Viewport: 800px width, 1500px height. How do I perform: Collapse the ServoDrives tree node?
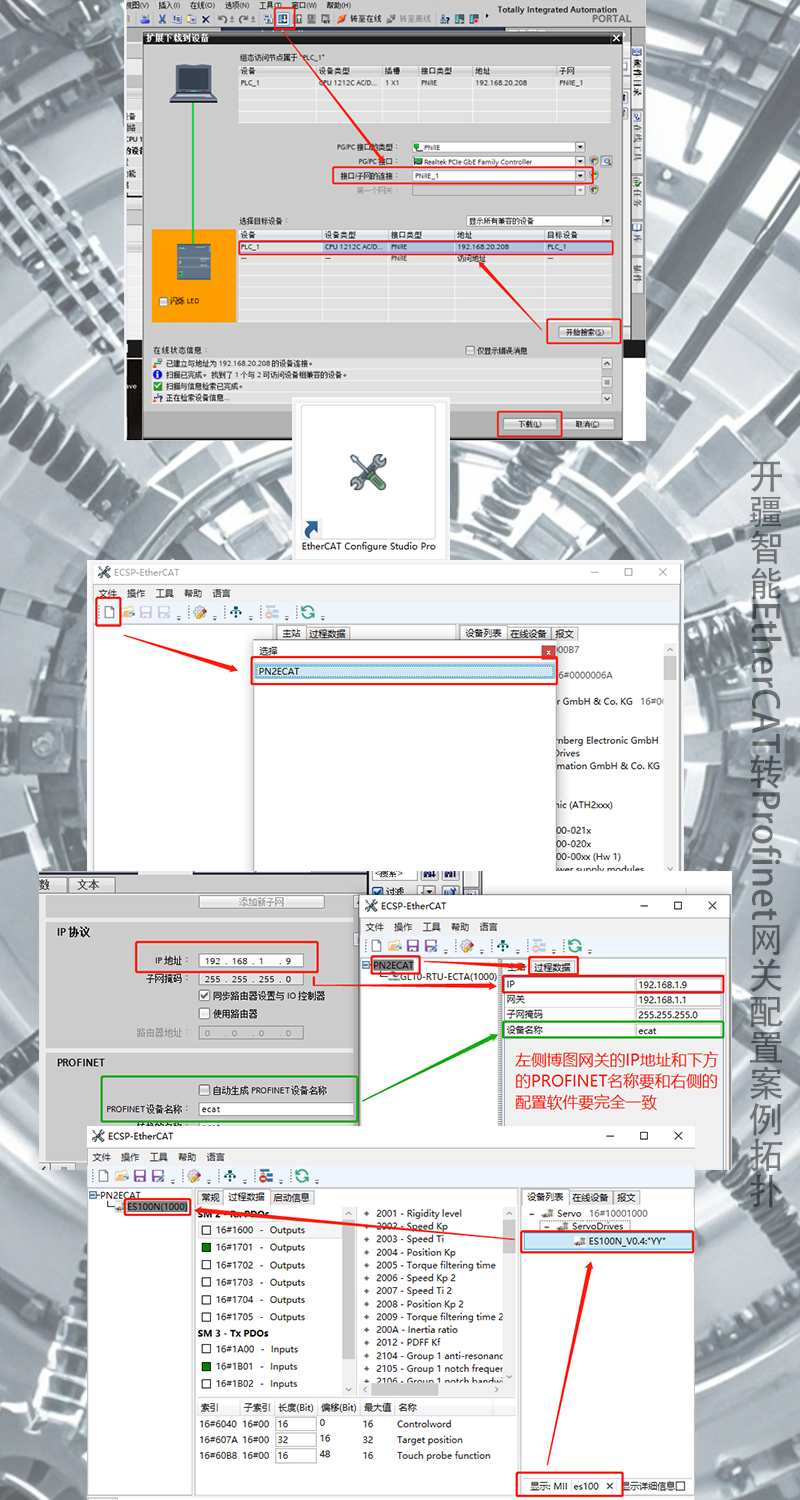pos(546,1226)
